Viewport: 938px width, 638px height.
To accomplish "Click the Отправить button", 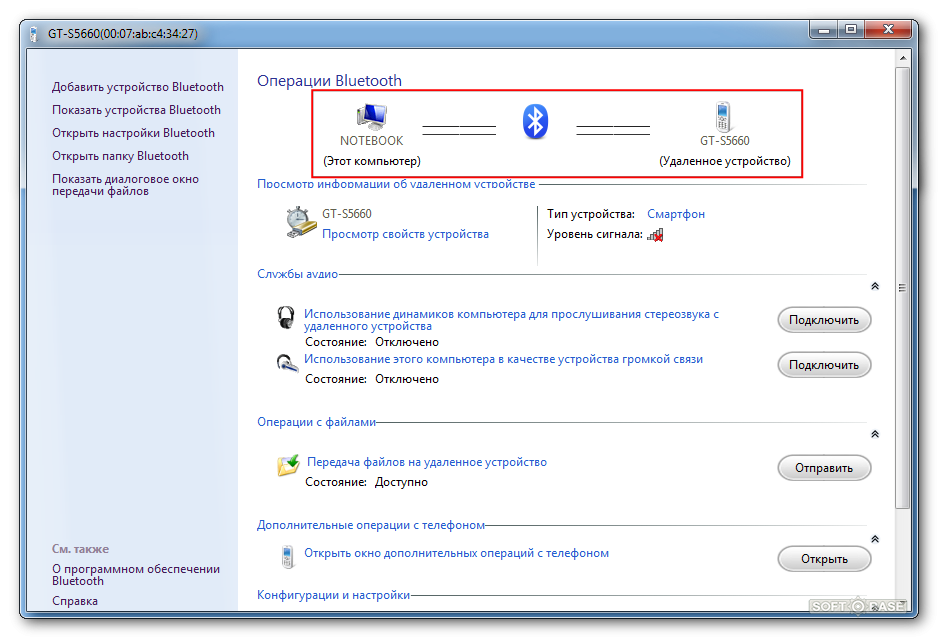I will click(824, 468).
